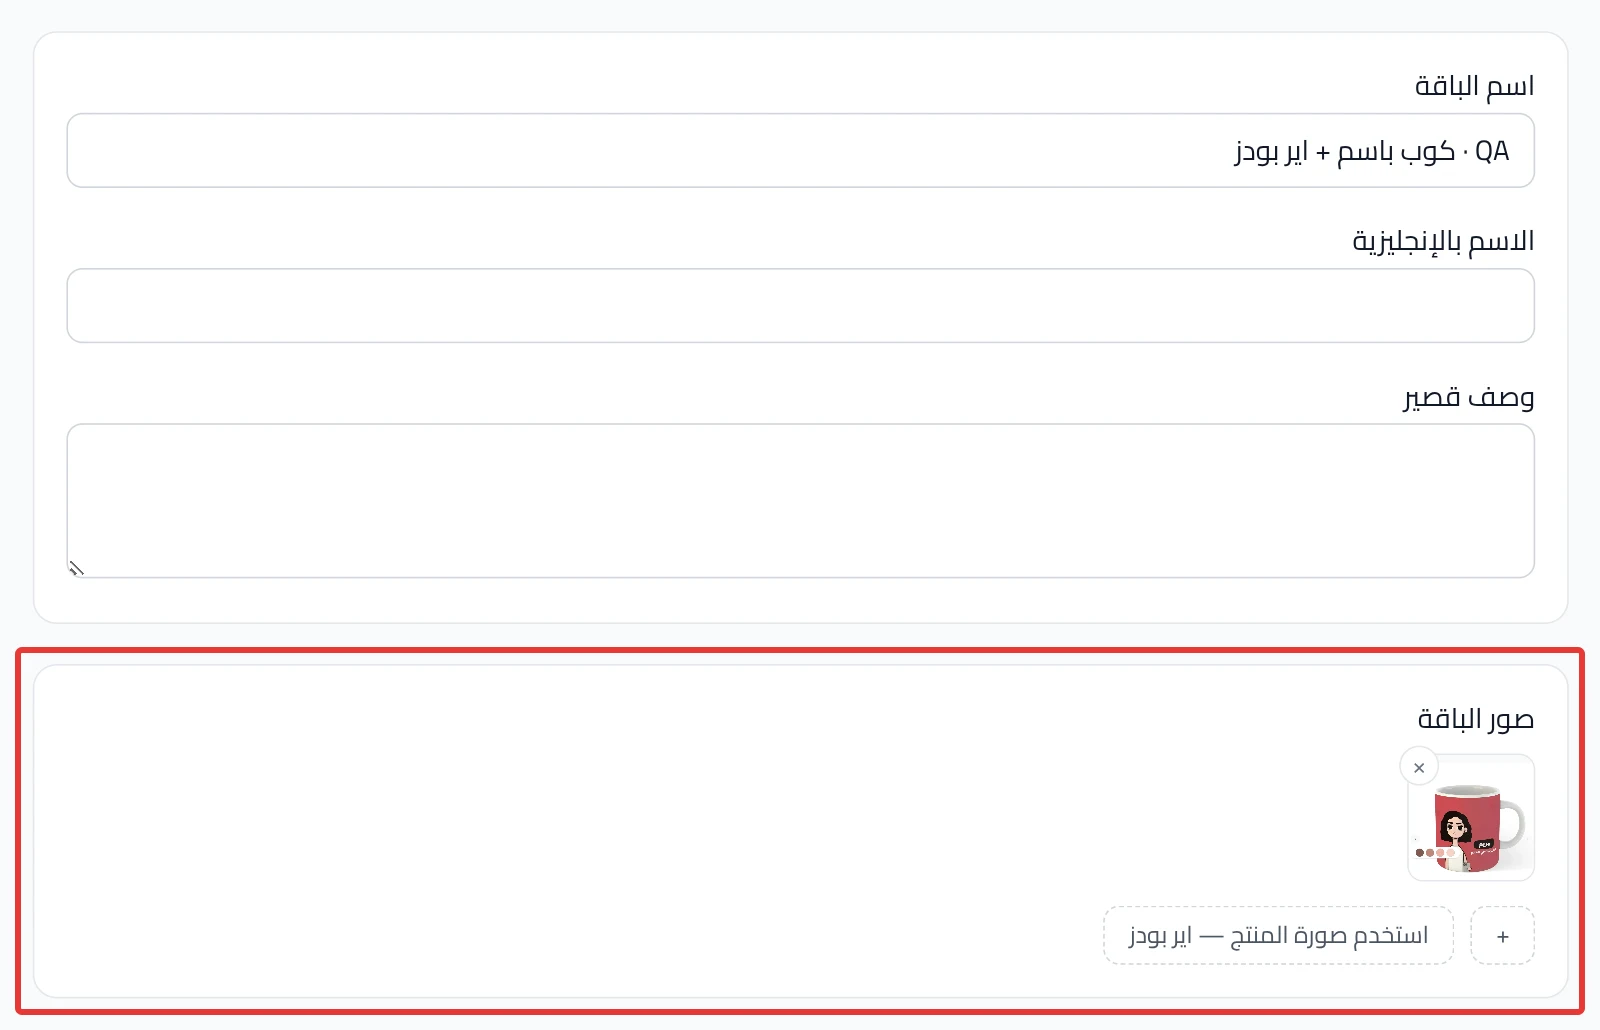Focus the اسم الباقة input field
The height and width of the screenshot is (1030, 1600).
tap(800, 151)
